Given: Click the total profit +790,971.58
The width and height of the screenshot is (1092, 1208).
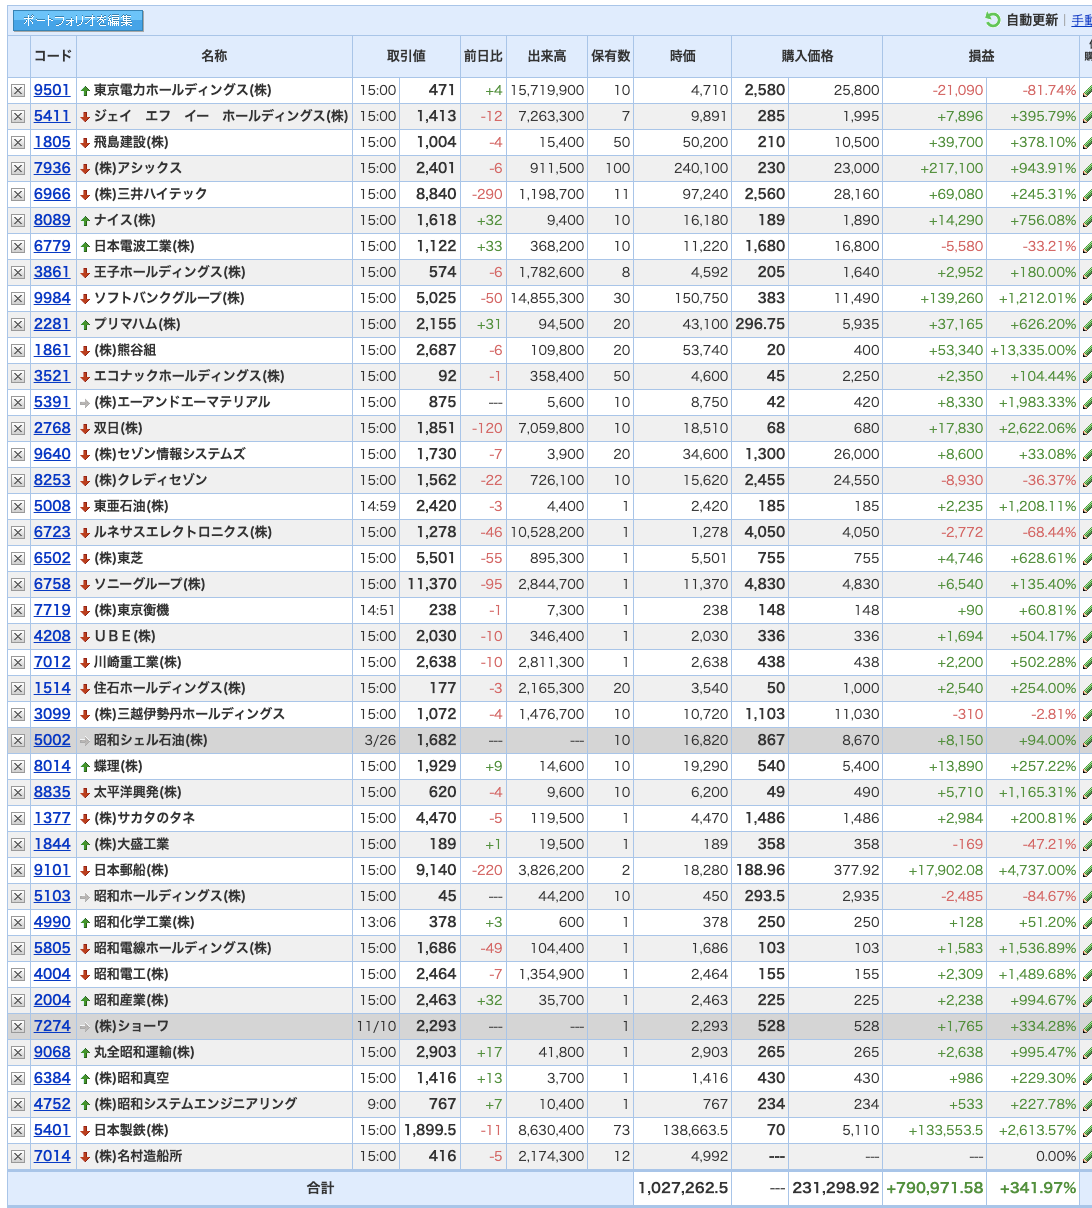Looking at the screenshot, I should (x=935, y=1188).
